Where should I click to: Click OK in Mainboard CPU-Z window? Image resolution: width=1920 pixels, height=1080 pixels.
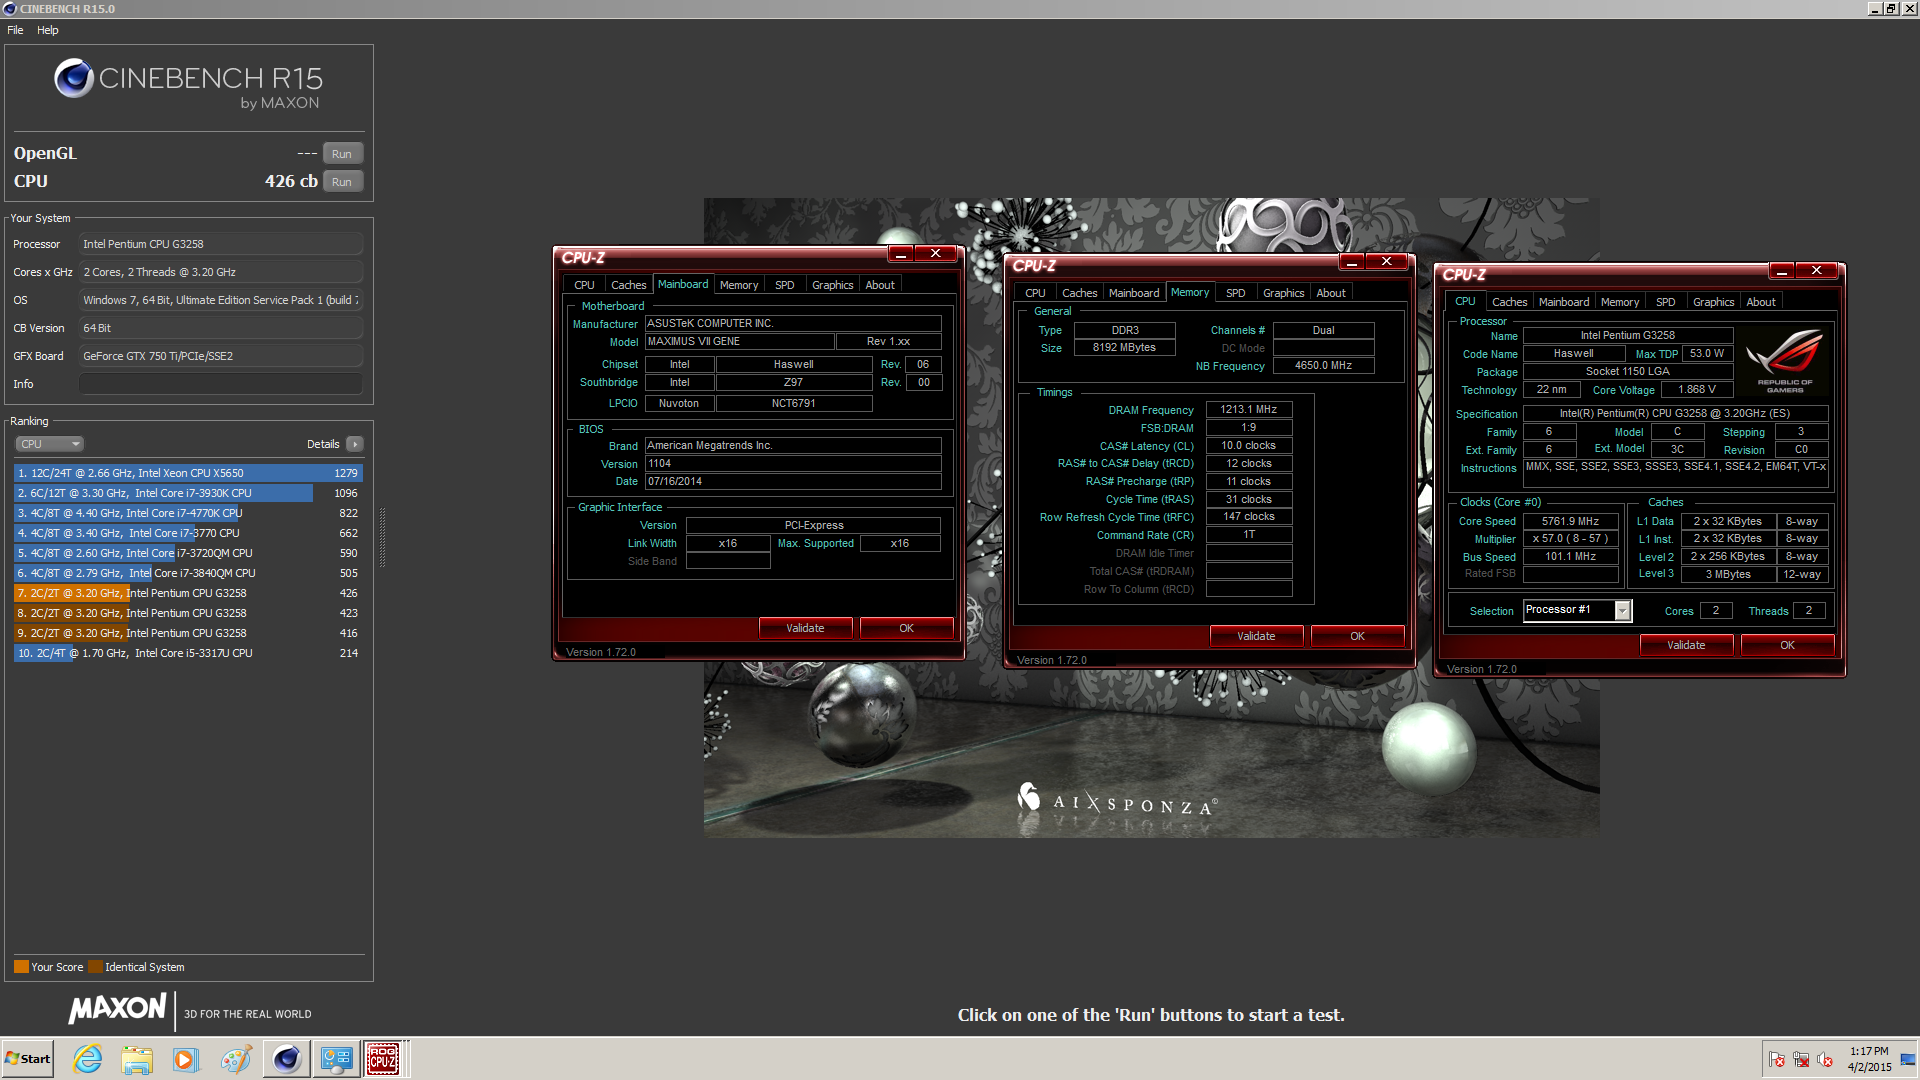(x=906, y=628)
